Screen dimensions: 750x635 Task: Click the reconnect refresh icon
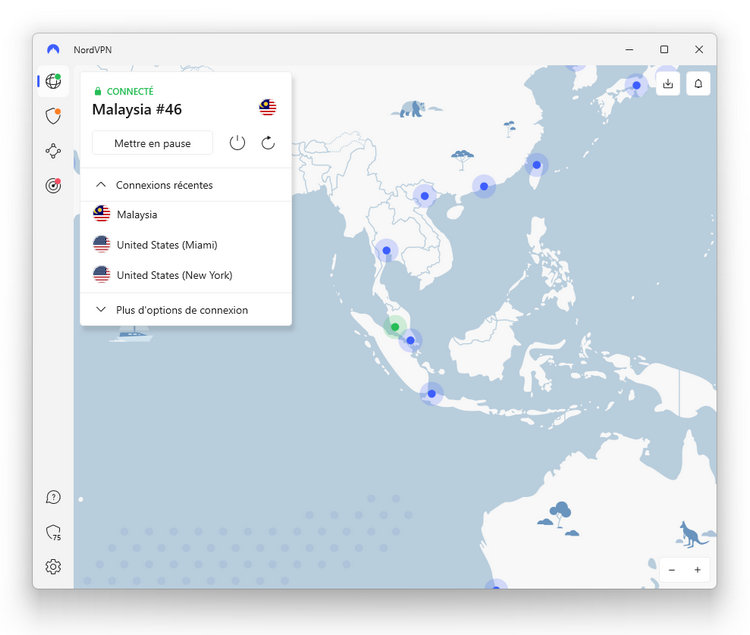tap(268, 143)
